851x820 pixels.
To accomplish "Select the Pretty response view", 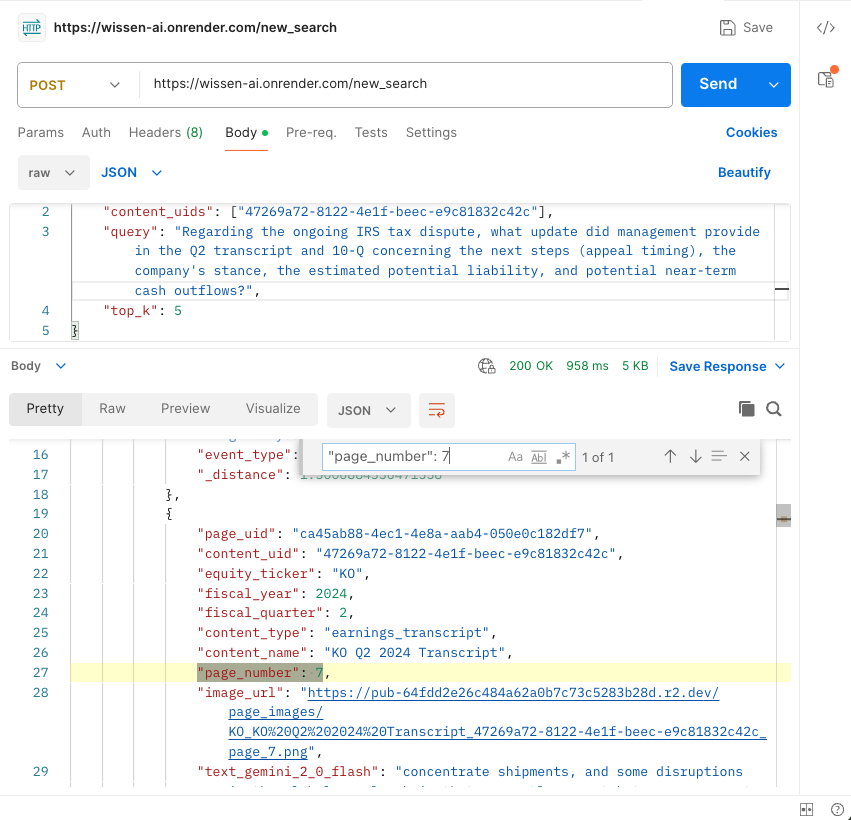I will coord(45,409).
